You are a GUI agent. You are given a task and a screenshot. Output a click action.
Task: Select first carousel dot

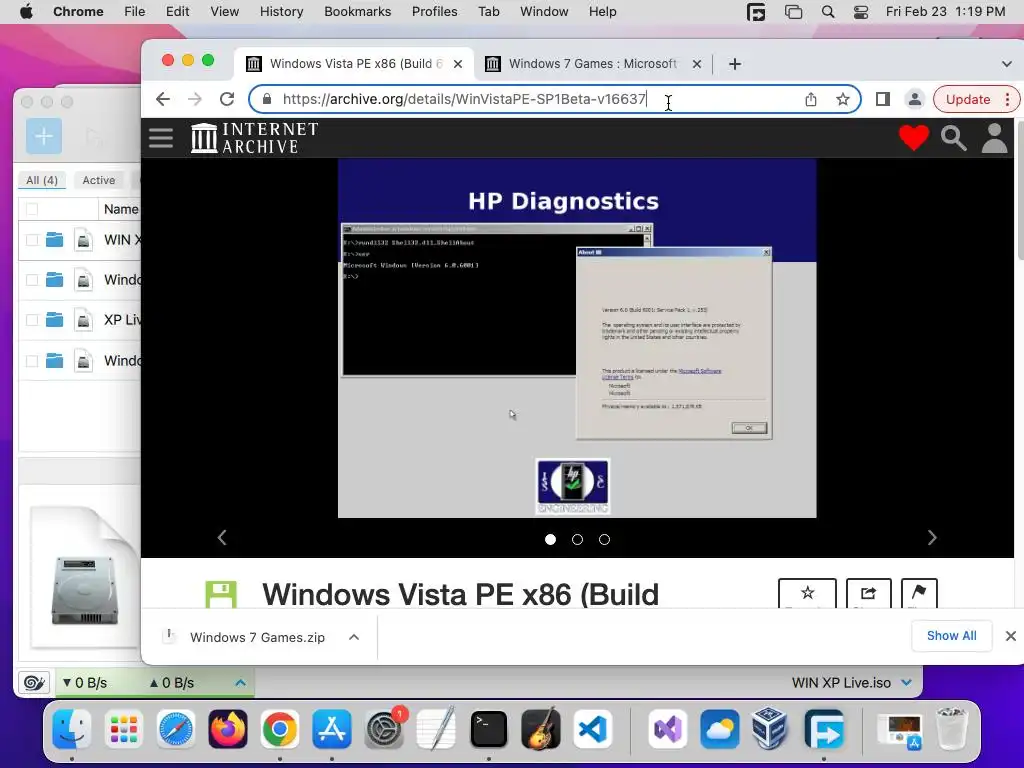click(x=551, y=539)
